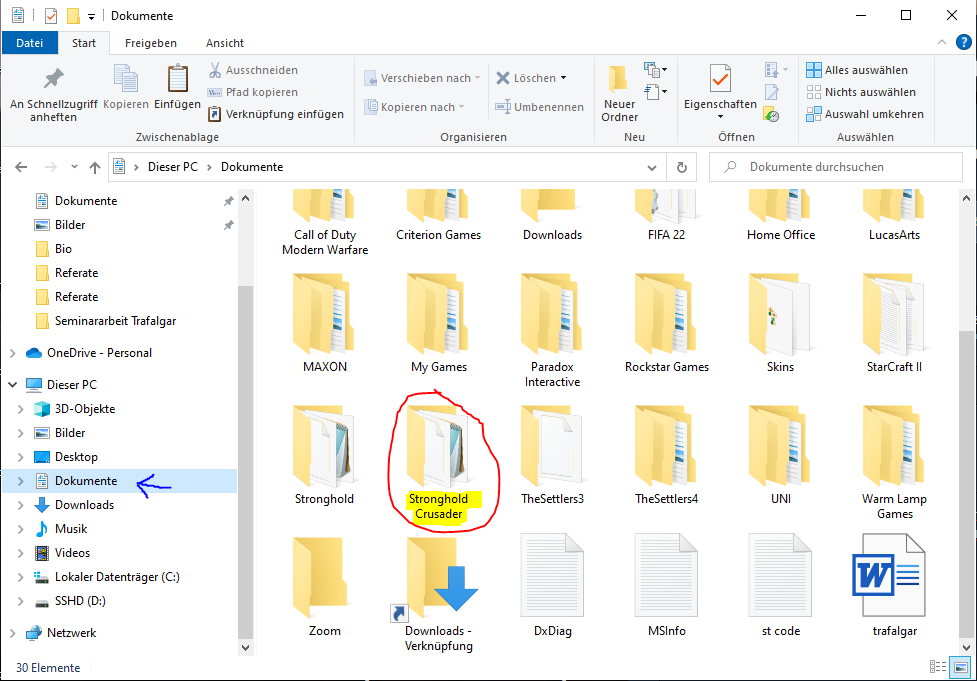The width and height of the screenshot is (977, 681).
Task: Go back with the left arrow
Action: 21,167
